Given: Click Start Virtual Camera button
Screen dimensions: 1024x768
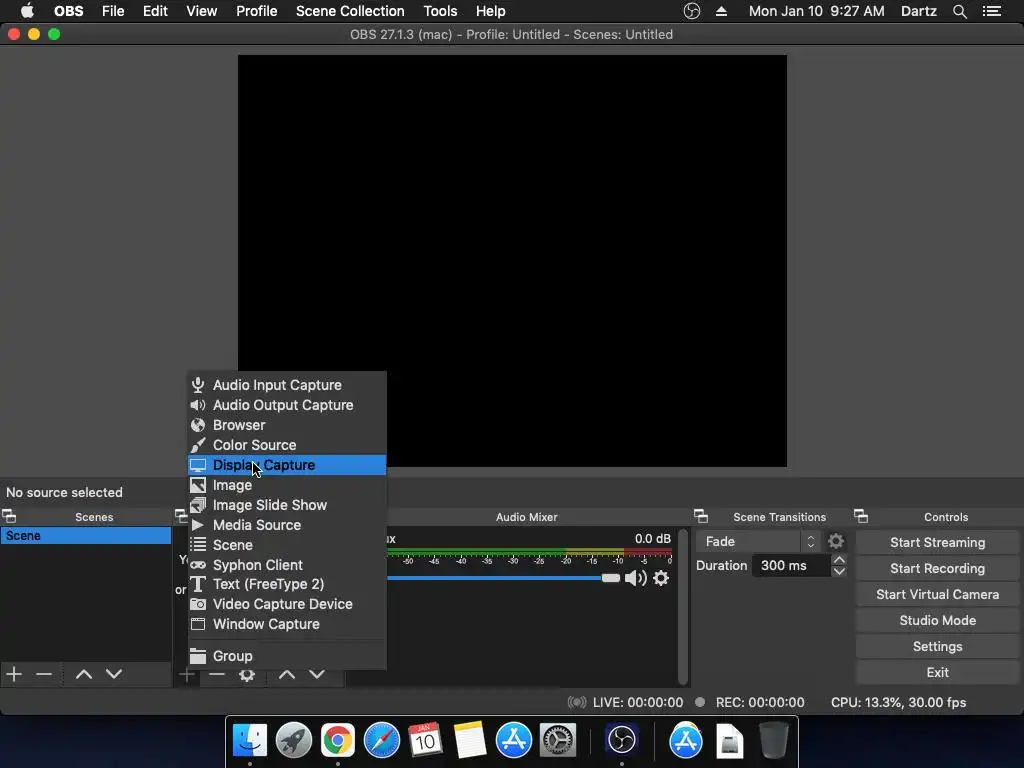Looking at the screenshot, I should [937, 594].
